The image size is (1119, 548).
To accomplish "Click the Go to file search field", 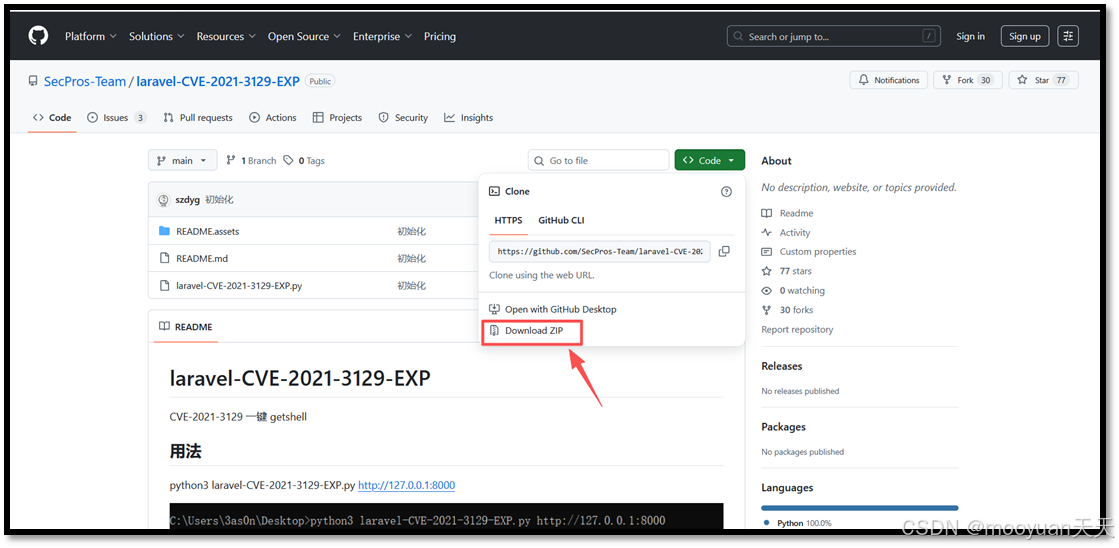I will 598,161.
